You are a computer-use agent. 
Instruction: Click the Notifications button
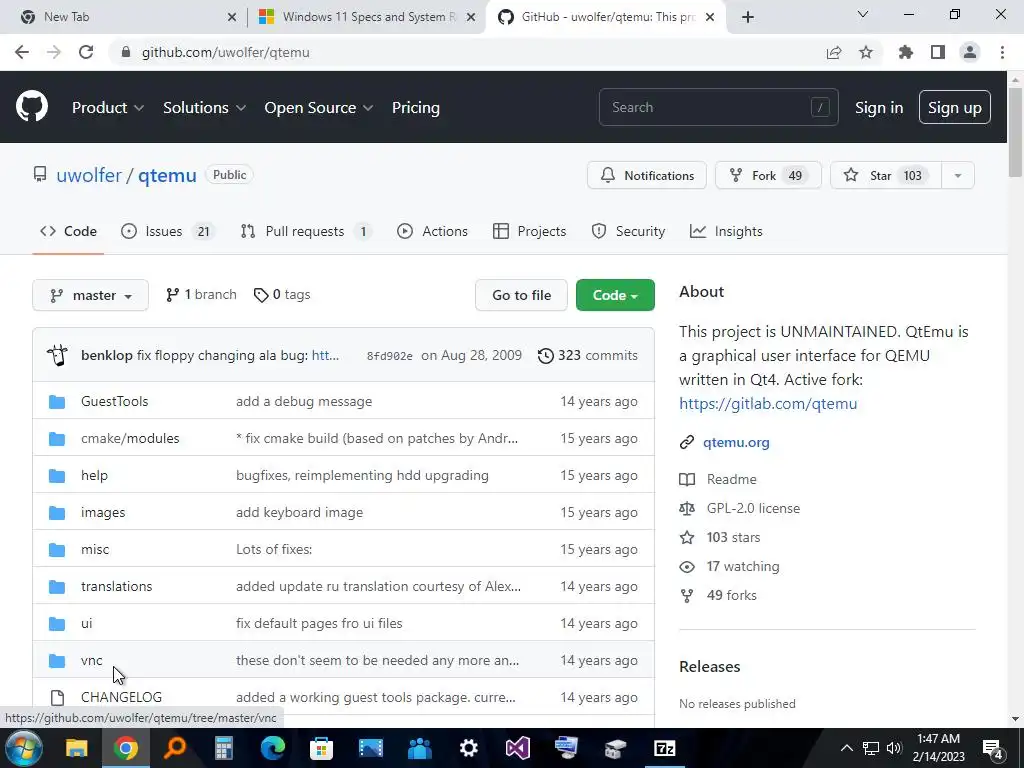[647, 176]
